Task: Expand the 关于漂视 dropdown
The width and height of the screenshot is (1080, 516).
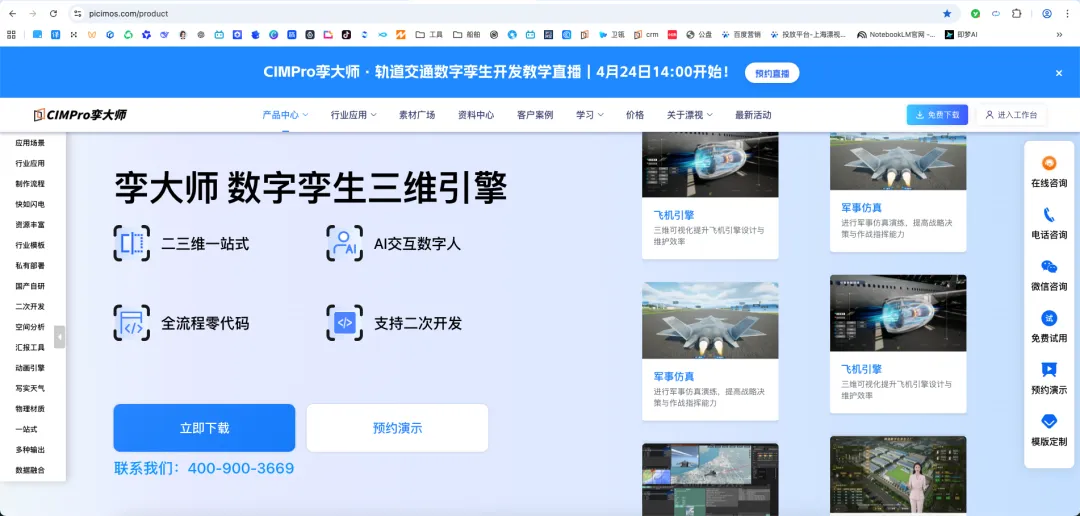Action: [689, 115]
